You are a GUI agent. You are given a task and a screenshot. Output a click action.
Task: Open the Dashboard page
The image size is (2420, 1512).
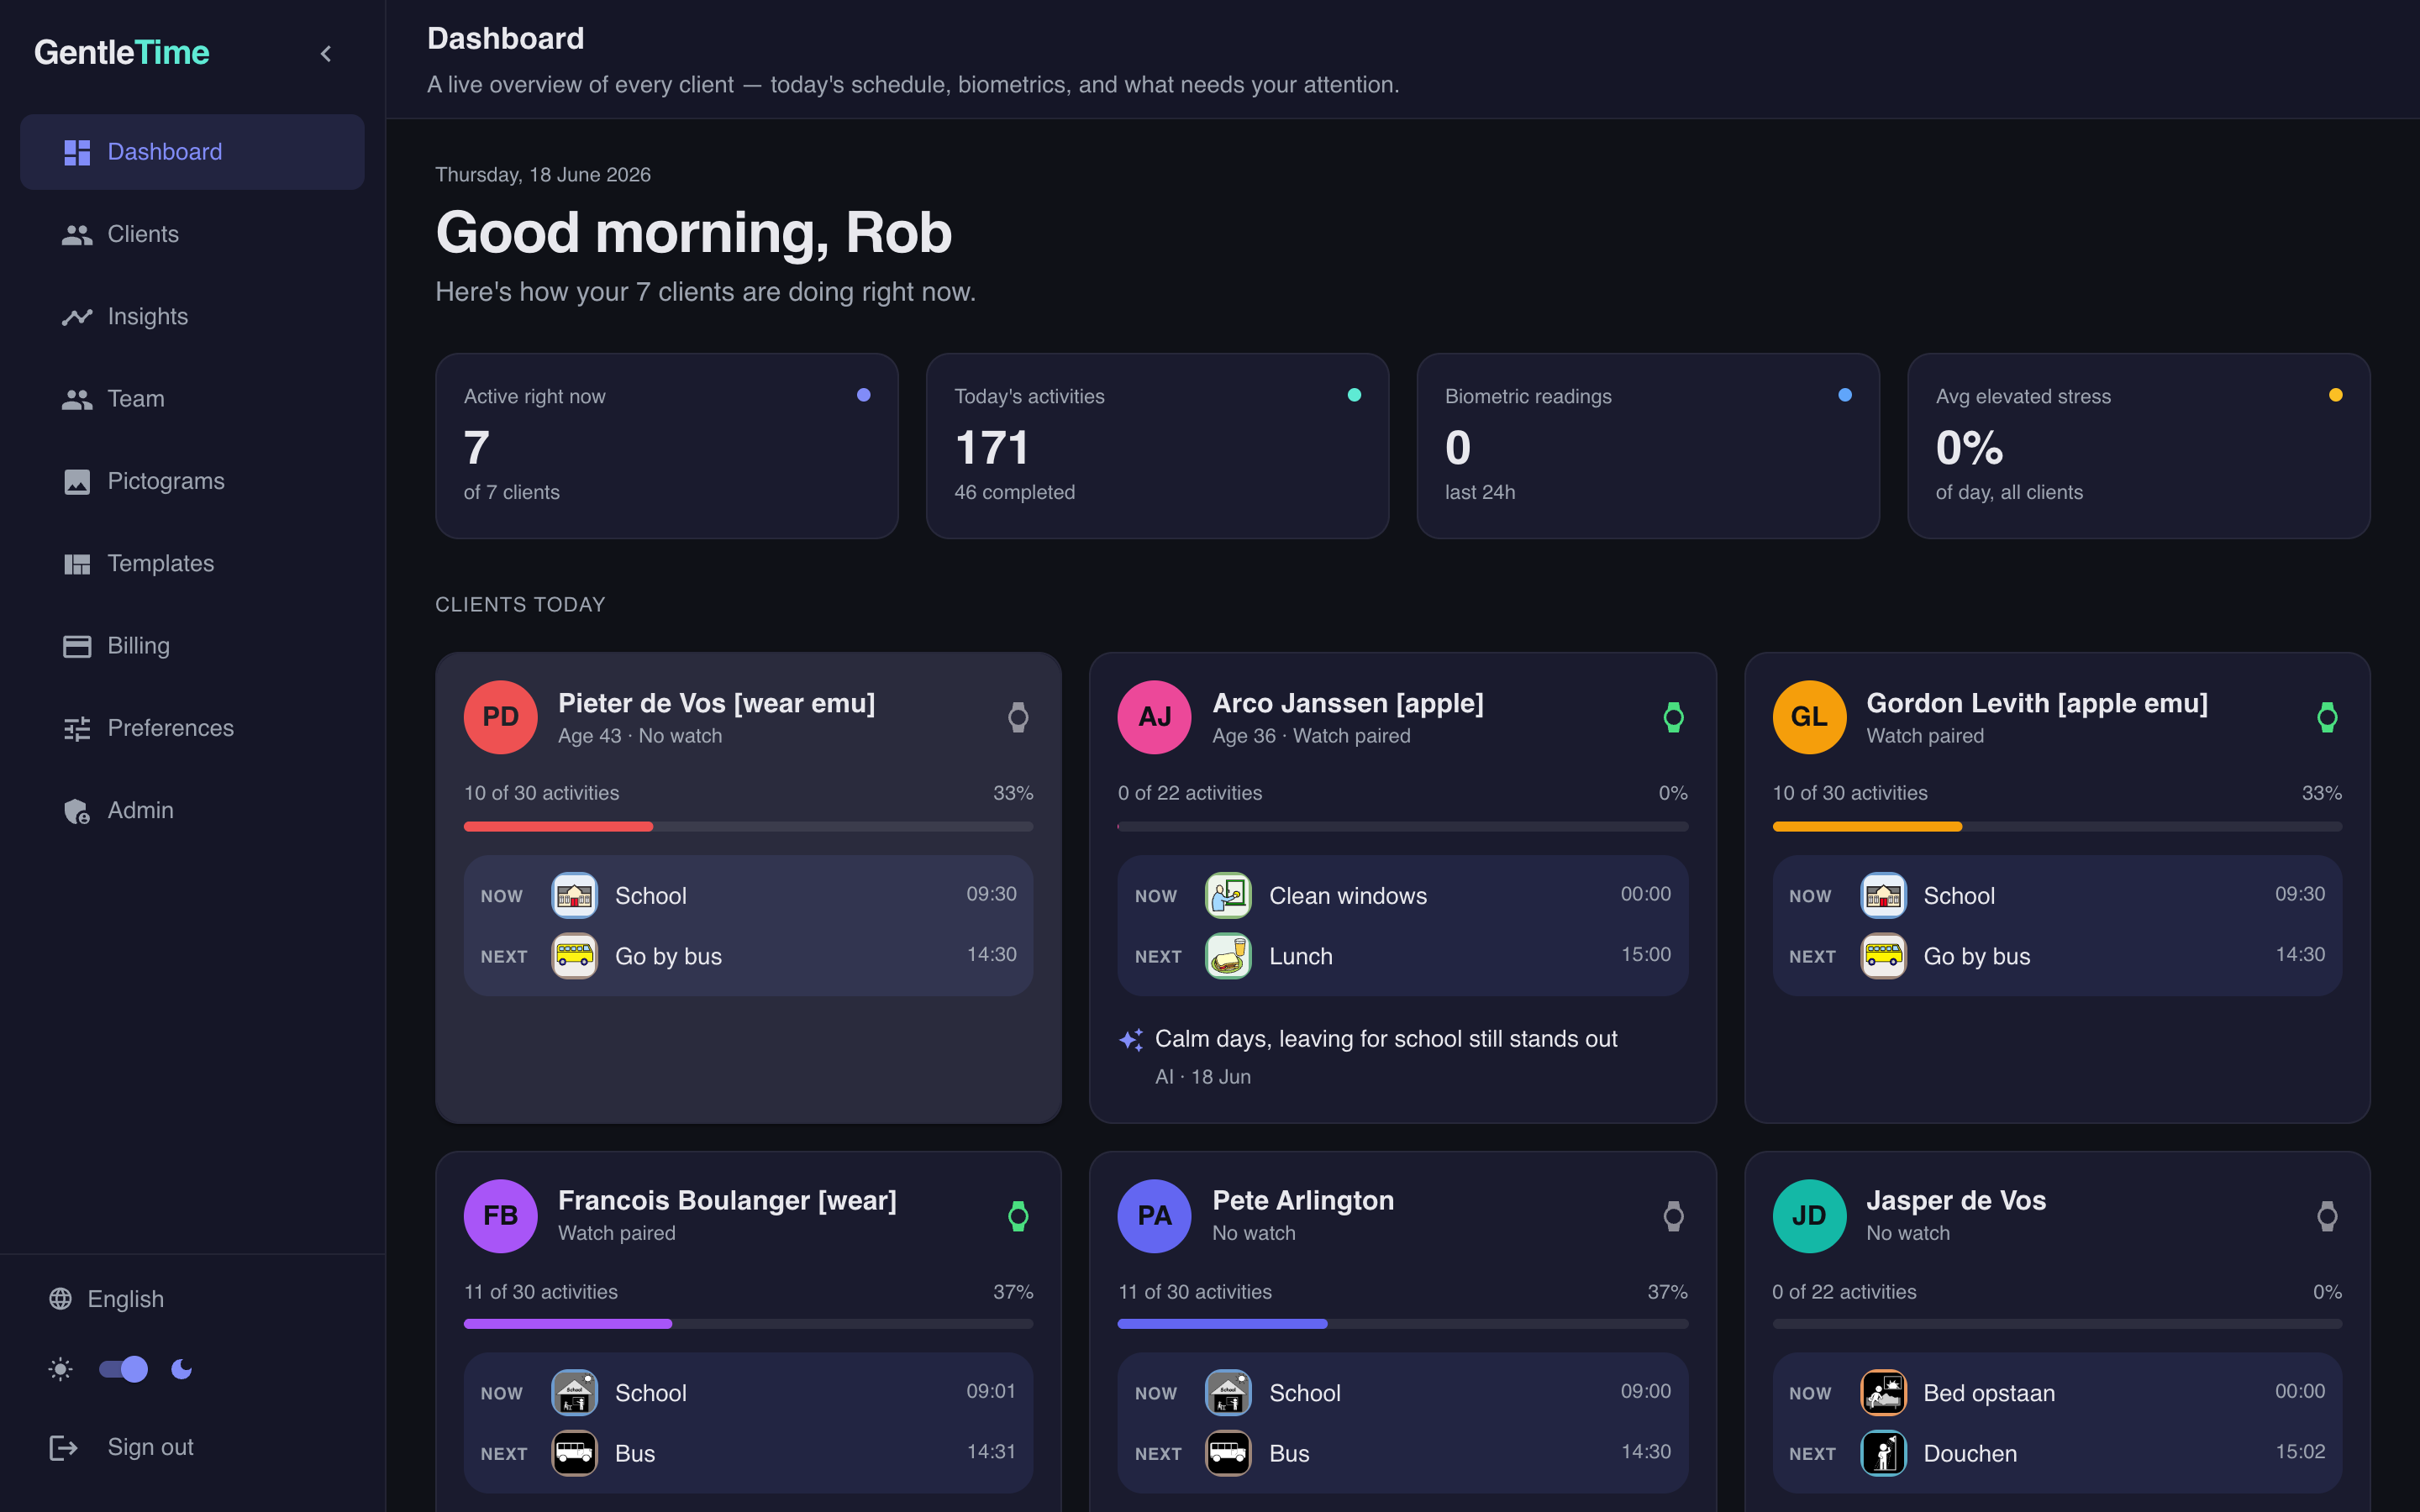[x=192, y=152]
